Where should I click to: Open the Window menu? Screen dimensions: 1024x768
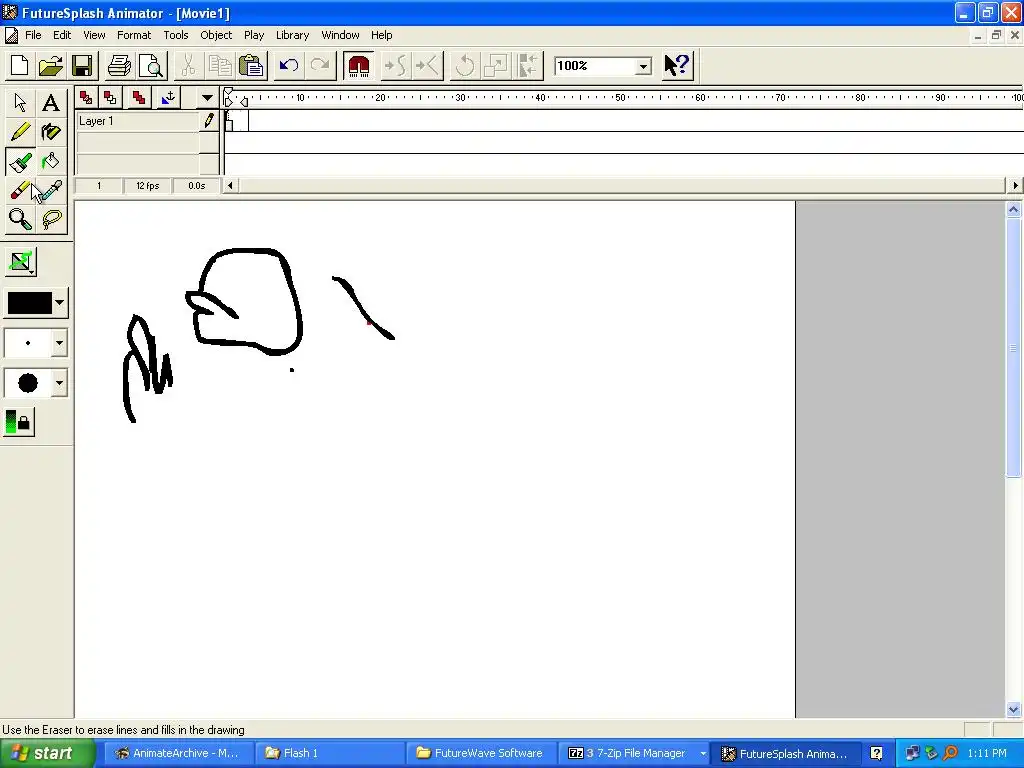340,35
